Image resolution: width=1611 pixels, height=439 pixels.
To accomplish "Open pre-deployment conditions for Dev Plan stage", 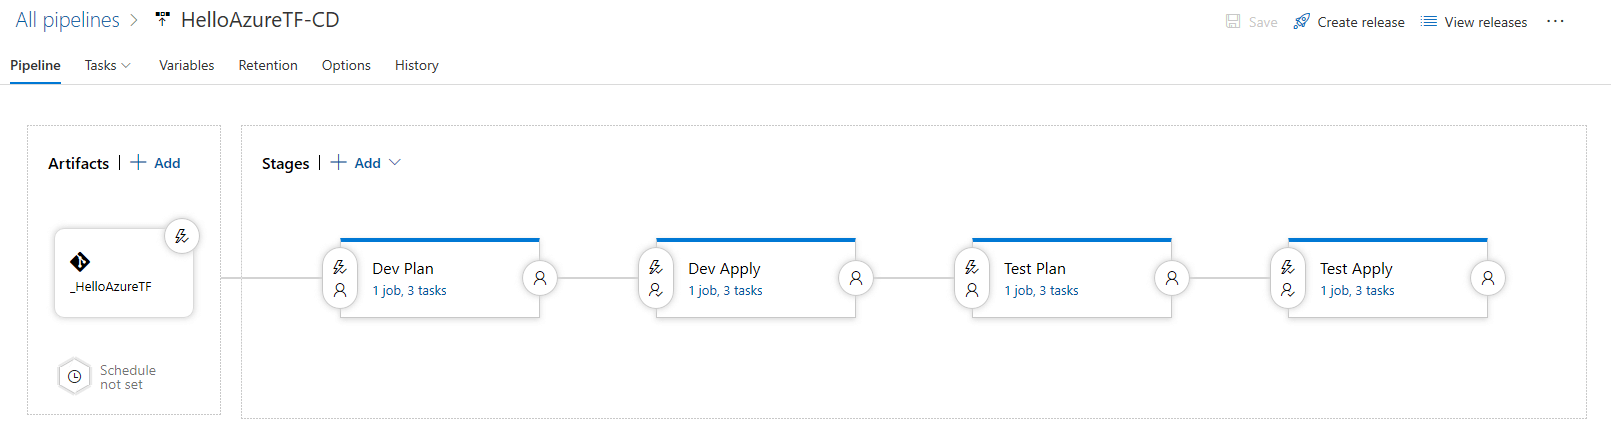I will tap(340, 278).
